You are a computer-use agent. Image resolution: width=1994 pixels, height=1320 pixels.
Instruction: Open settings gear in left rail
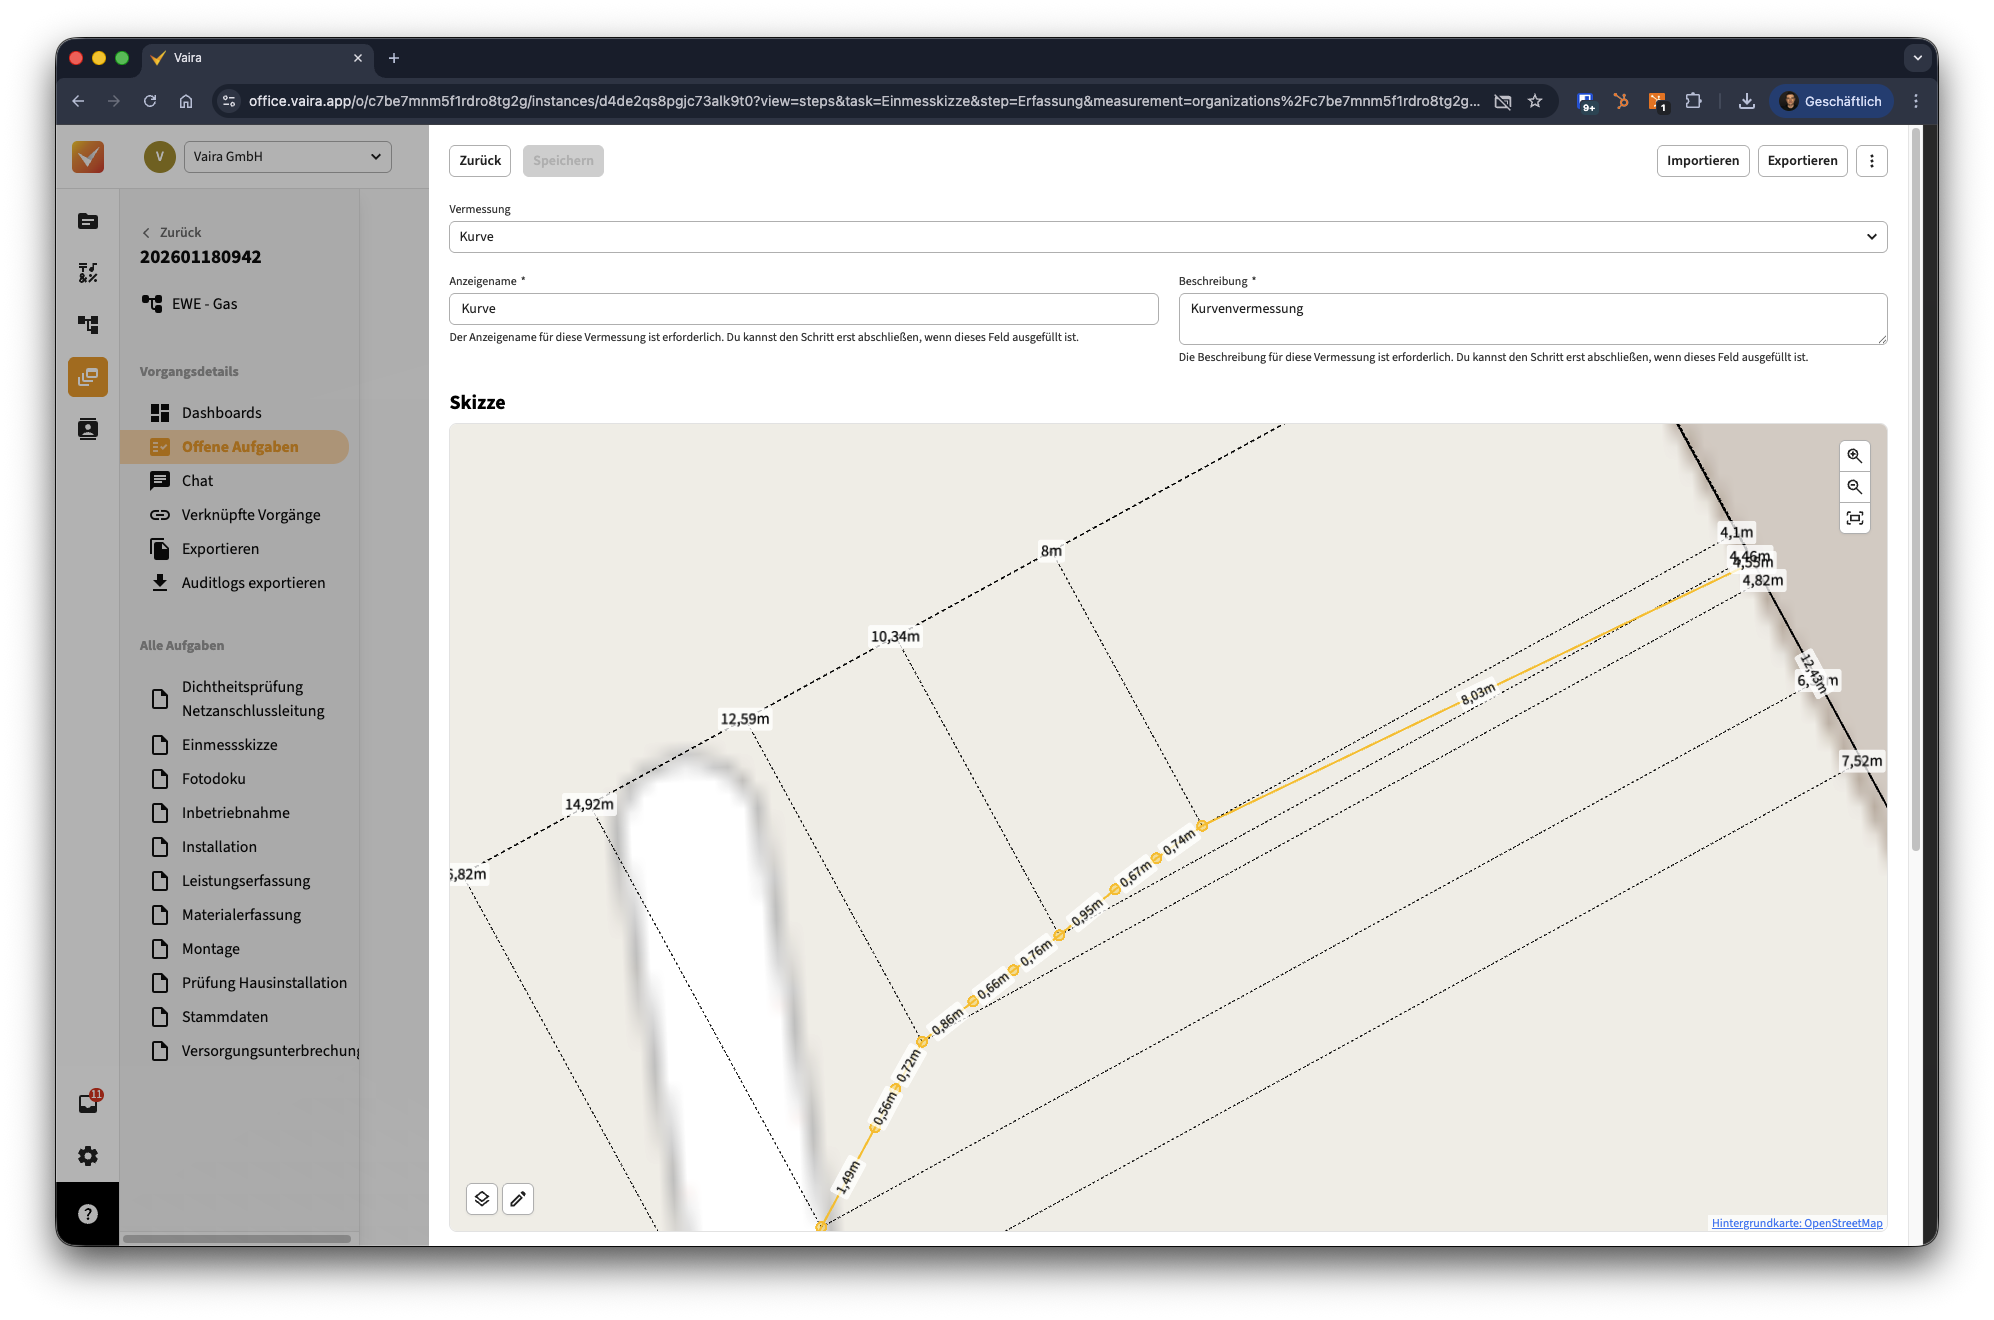(x=88, y=1156)
